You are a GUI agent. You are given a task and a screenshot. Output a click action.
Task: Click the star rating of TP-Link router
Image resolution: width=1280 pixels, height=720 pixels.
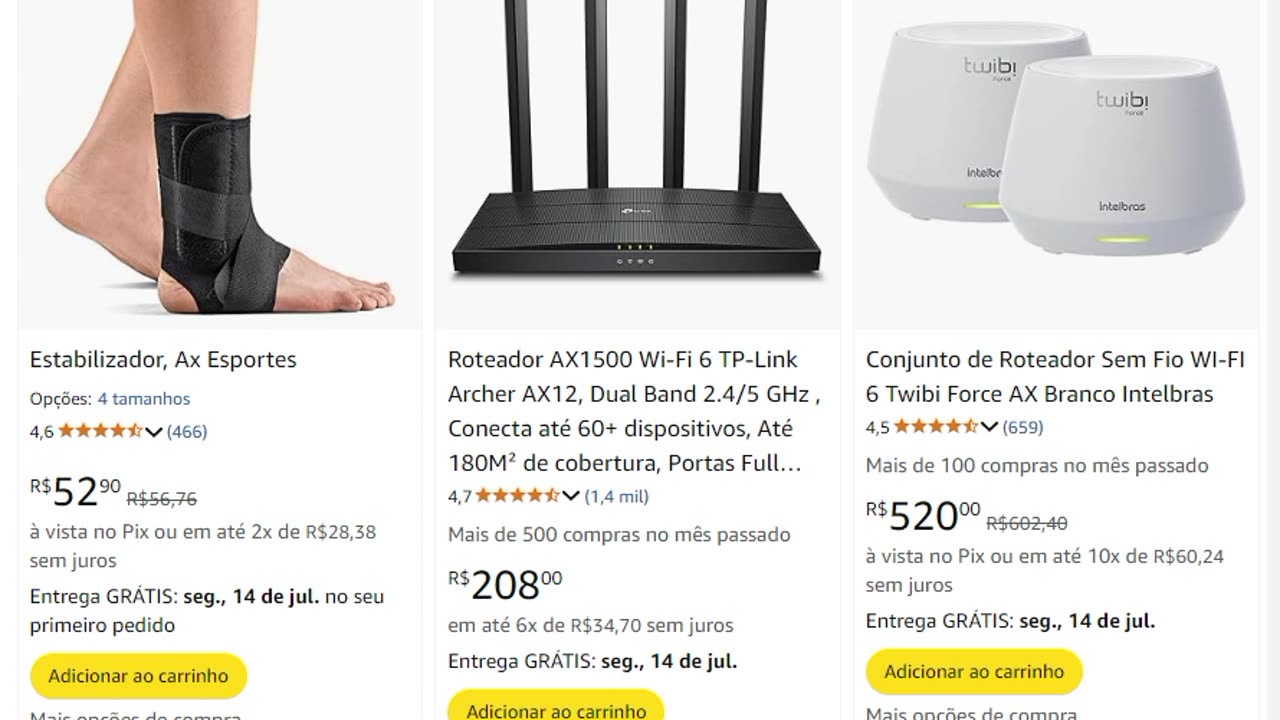click(x=518, y=495)
